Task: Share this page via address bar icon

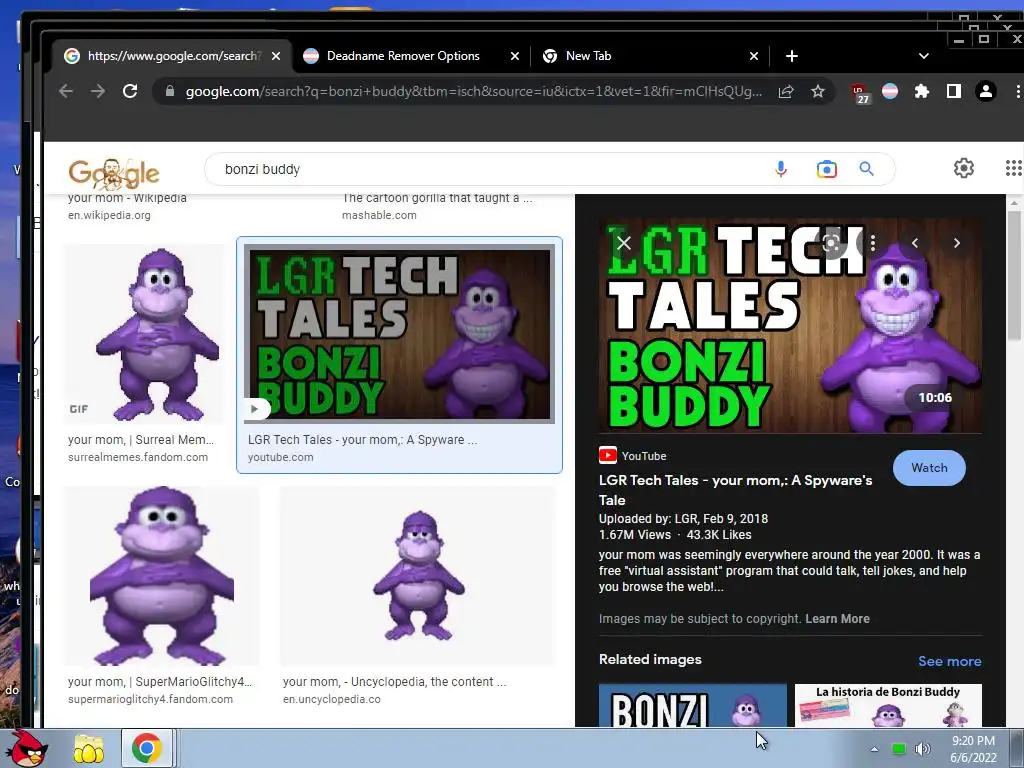Action: 786,91
